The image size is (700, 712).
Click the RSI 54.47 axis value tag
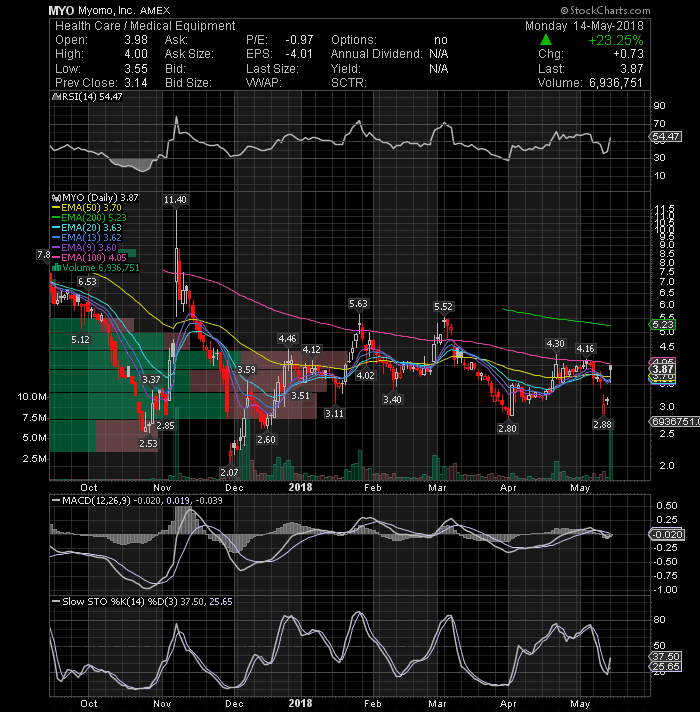[665, 137]
